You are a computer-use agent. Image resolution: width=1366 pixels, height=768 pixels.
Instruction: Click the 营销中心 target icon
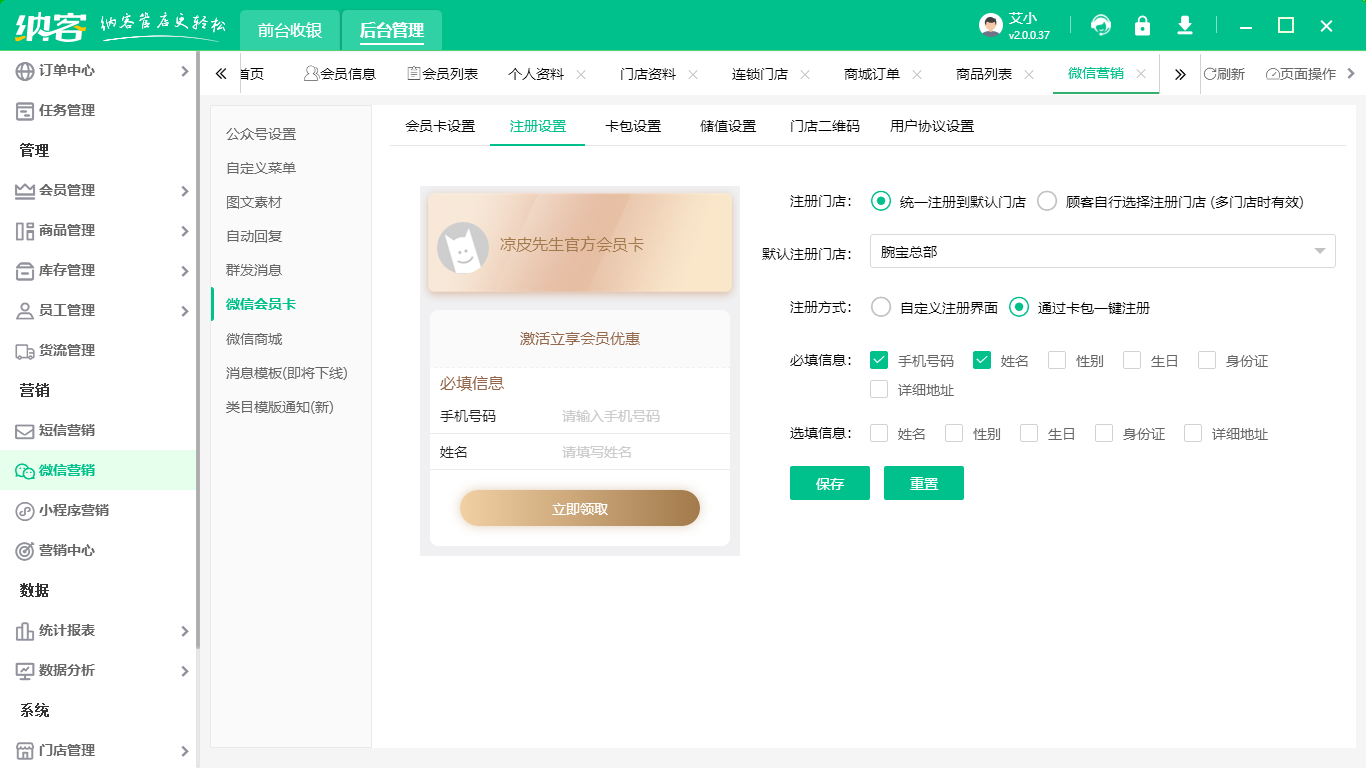(x=25, y=551)
